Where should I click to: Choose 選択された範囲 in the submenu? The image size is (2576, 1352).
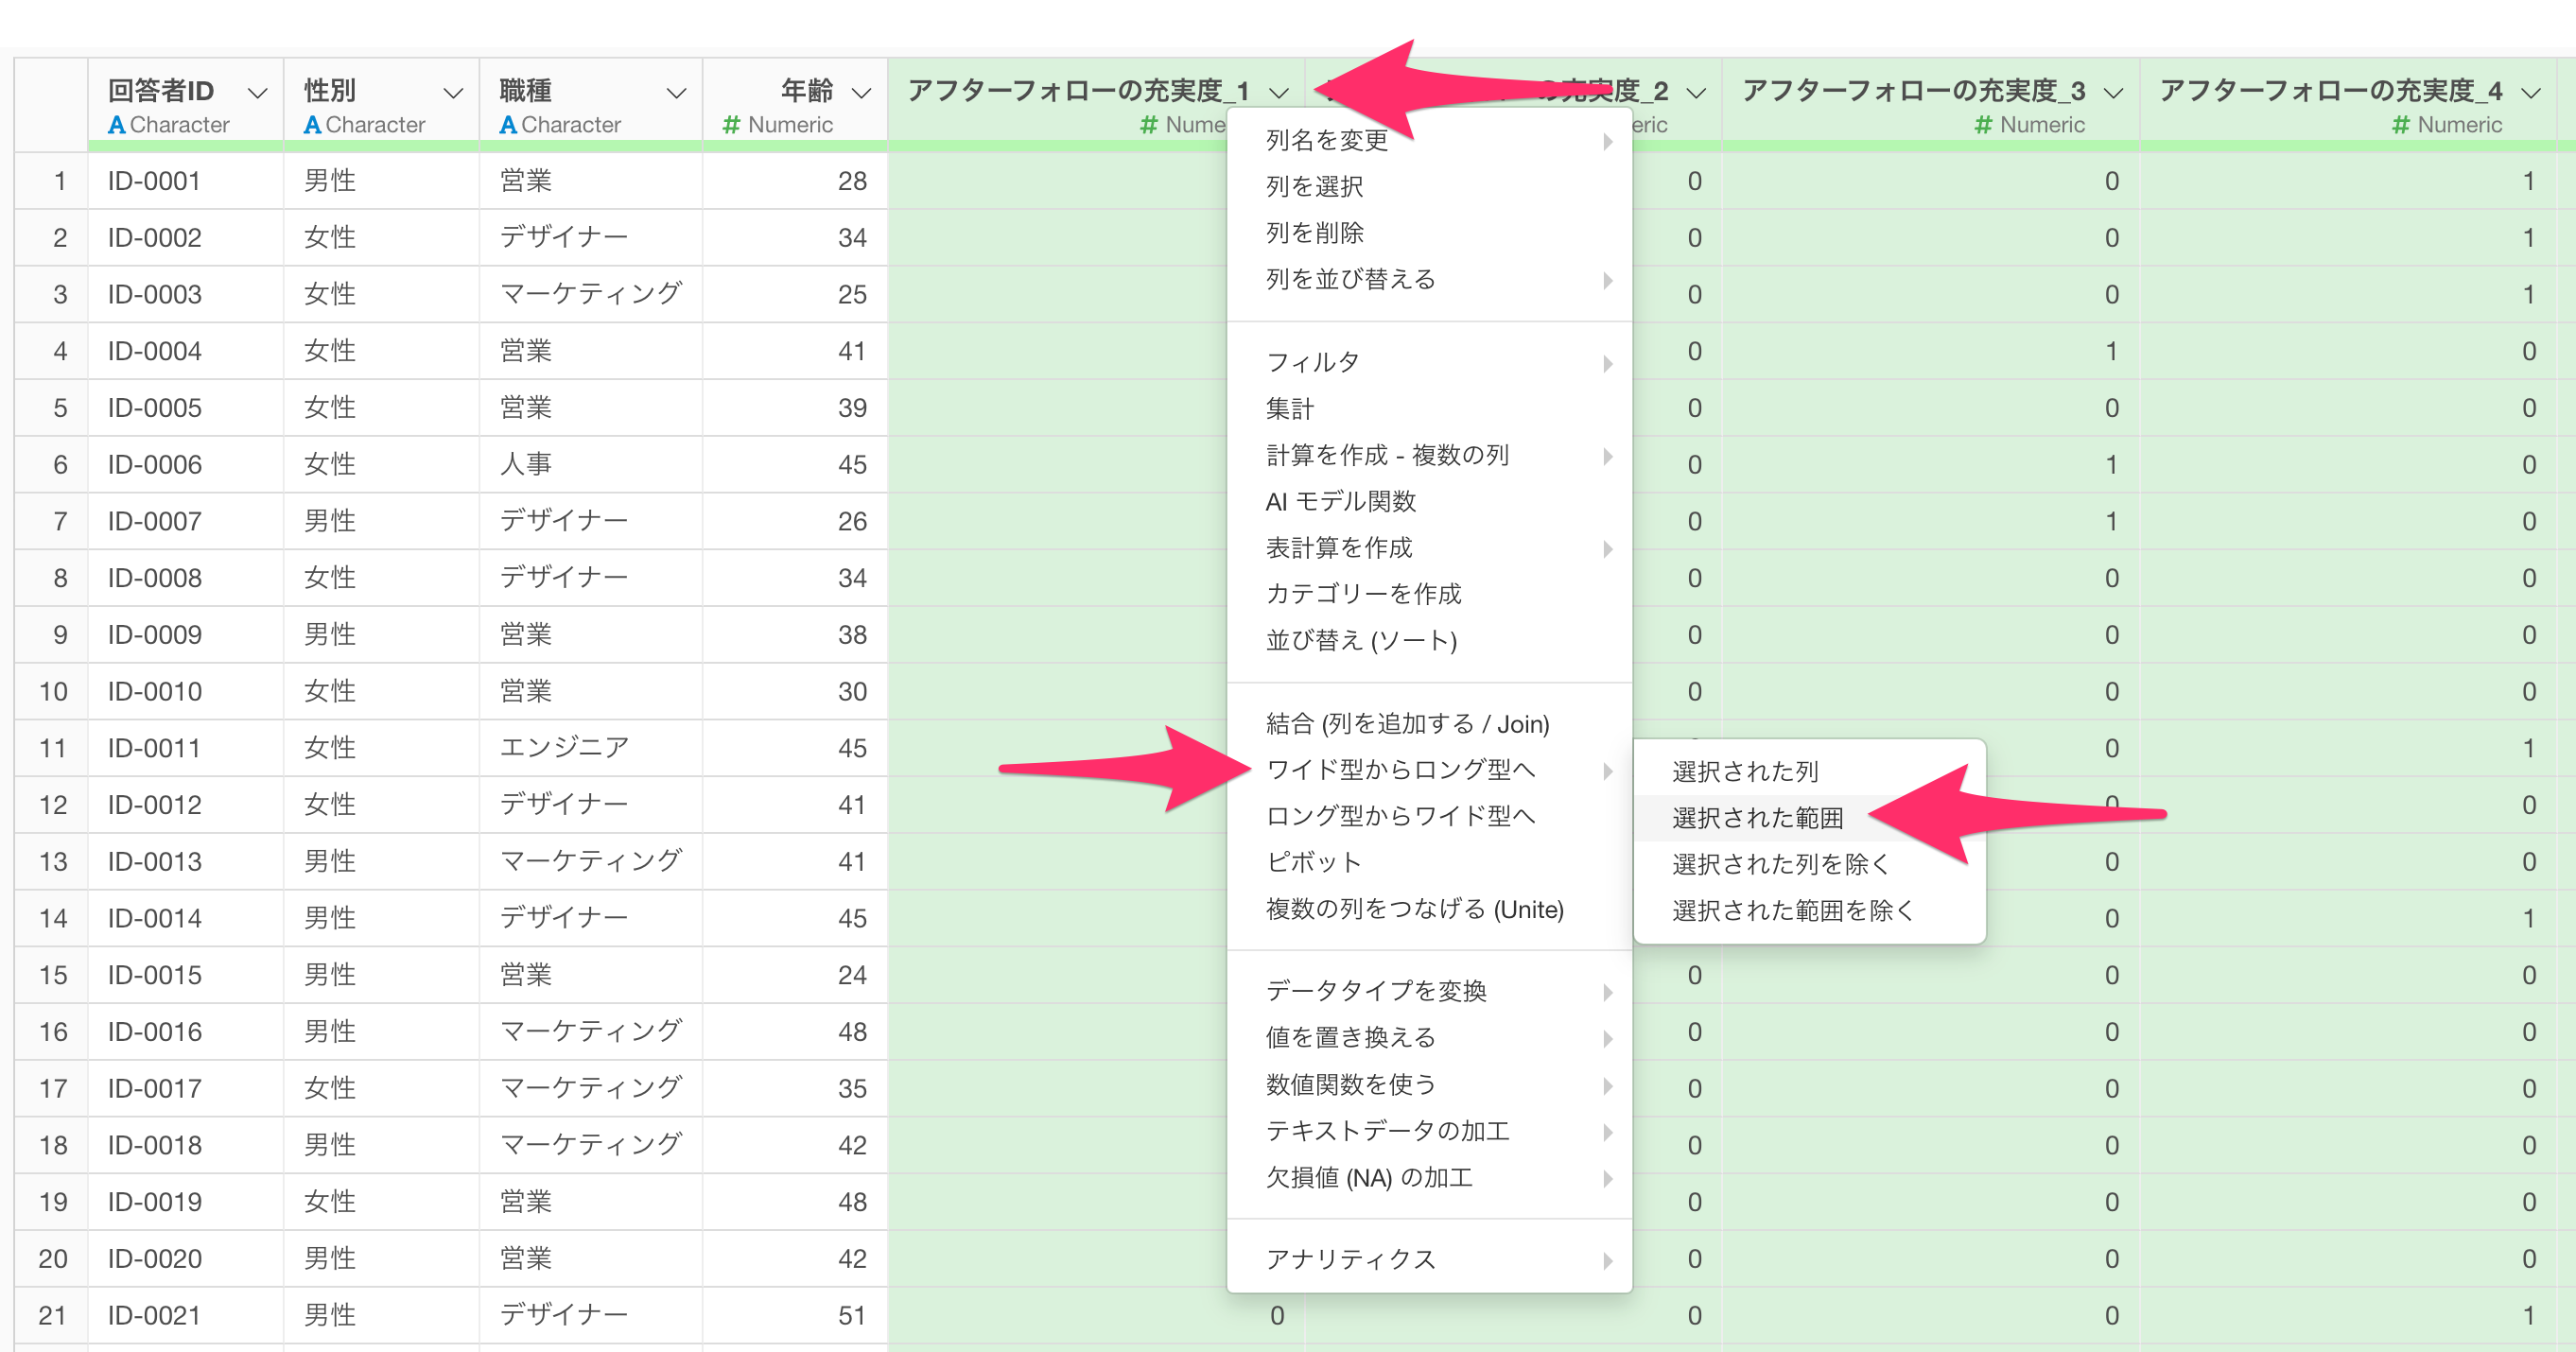click(1757, 818)
